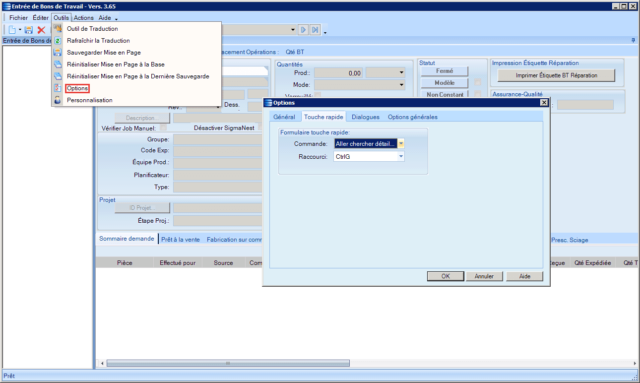Click Annuler in the Options dialog
This screenshot has width=640, height=383.
(484, 276)
